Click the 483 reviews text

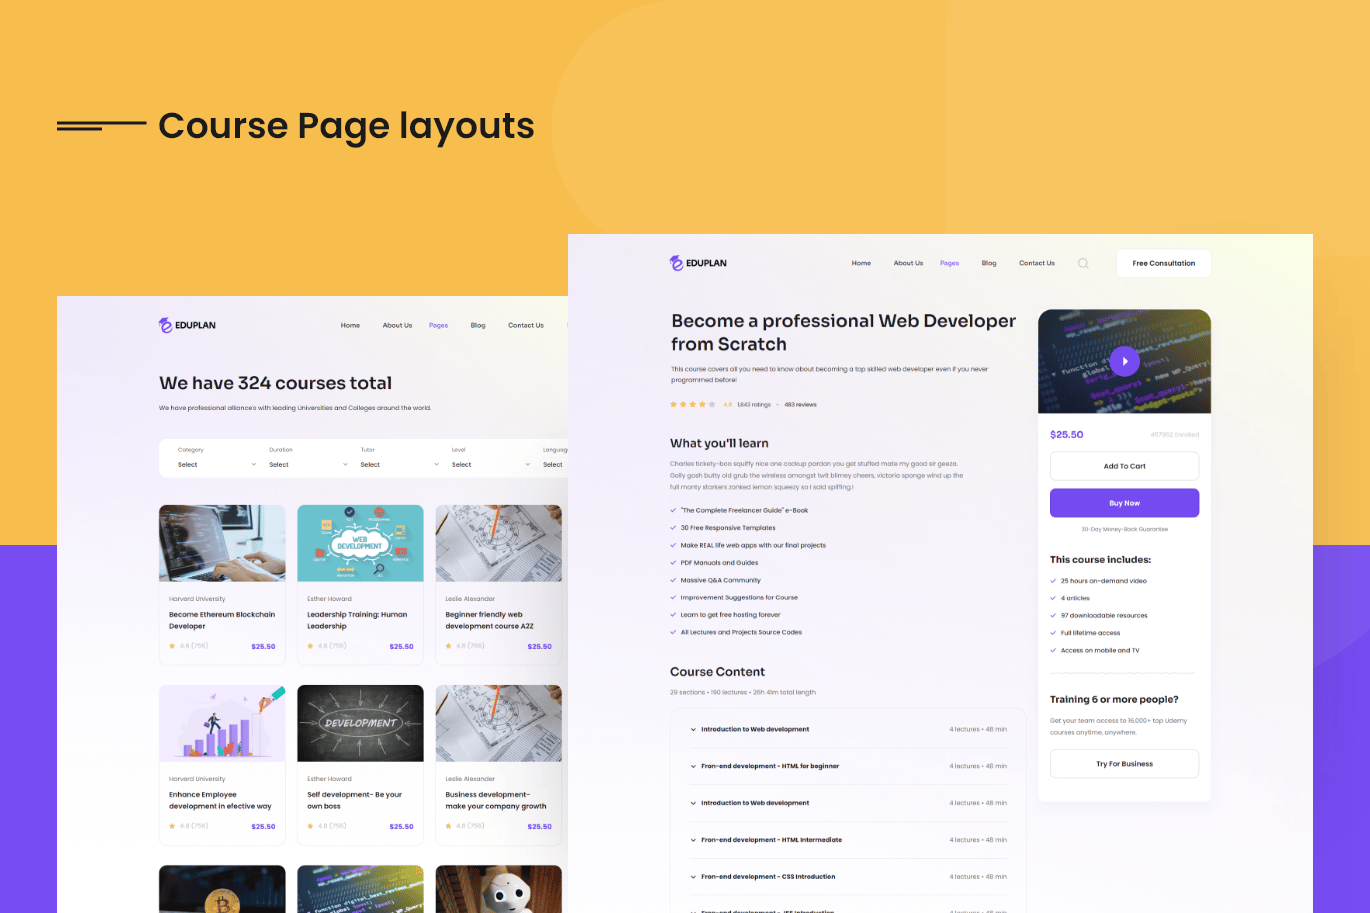pos(800,405)
